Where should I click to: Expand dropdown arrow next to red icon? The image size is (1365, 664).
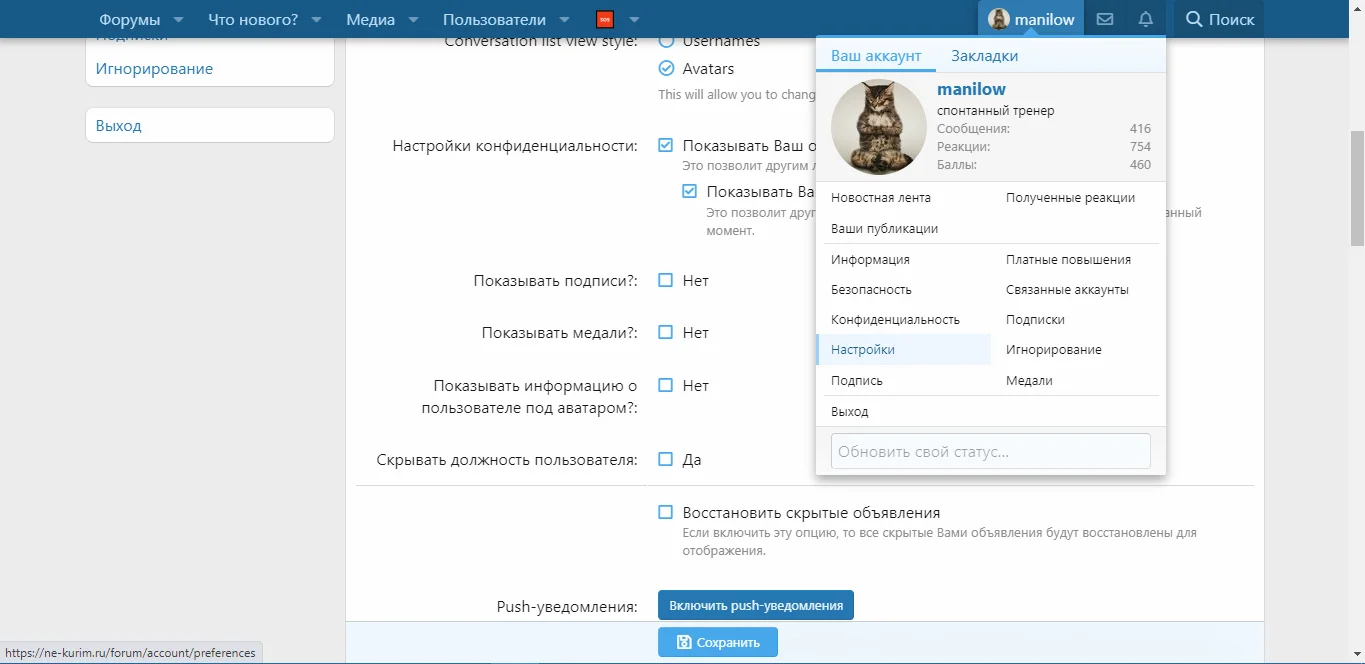pyautogui.click(x=634, y=19)
